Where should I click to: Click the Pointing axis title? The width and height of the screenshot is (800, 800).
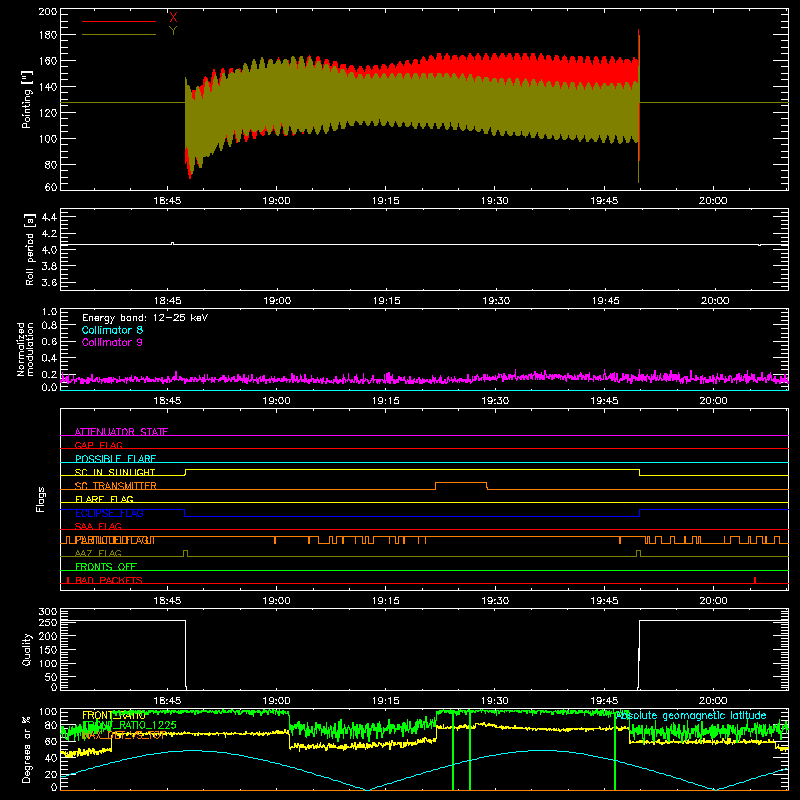point(27,99)
